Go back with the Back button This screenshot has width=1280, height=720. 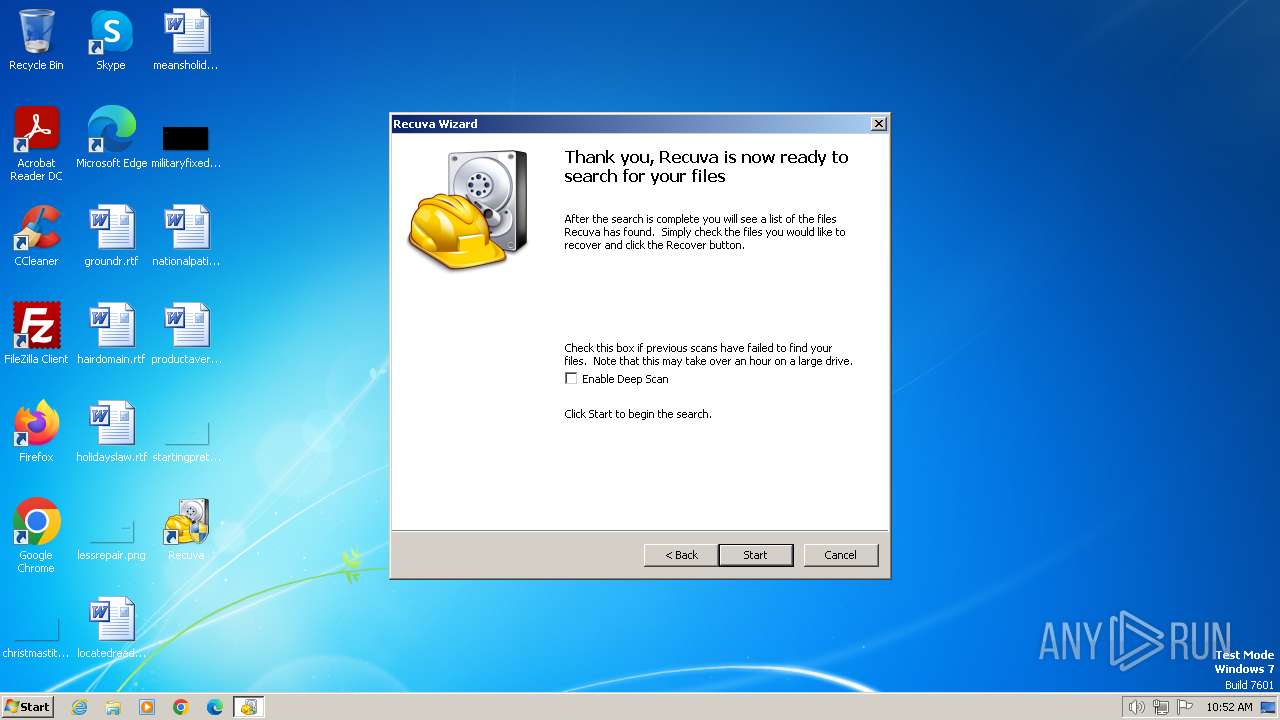(681, 555)
